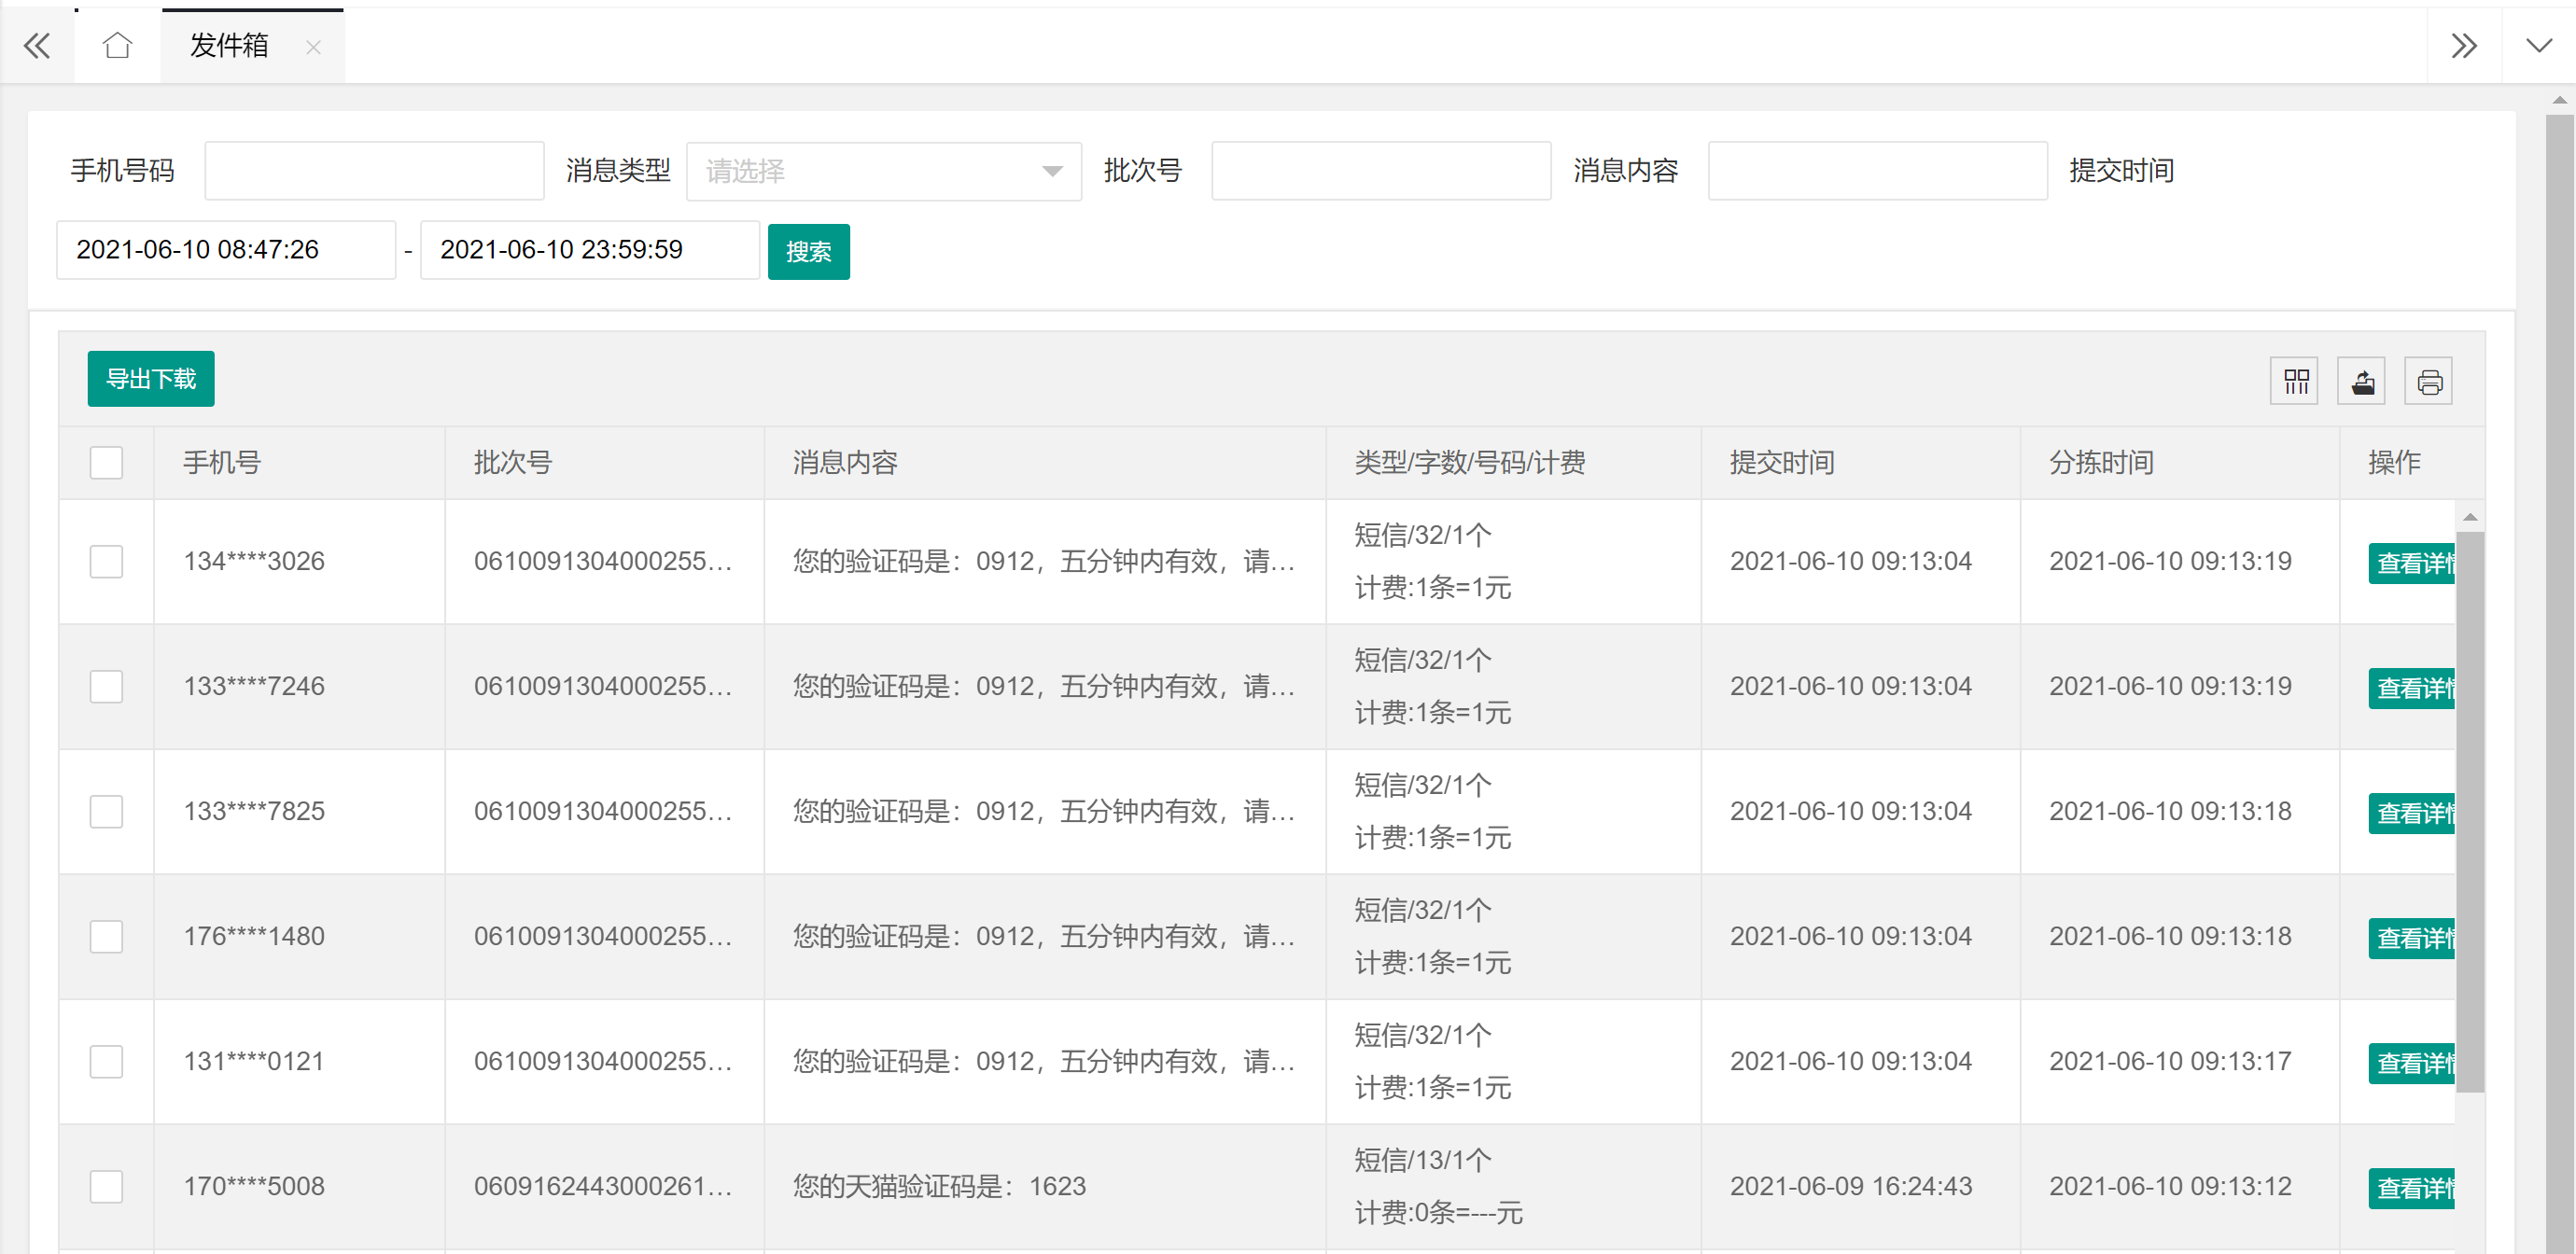The height and width of the screenshot is (1254, 2576).
Task: Click the print table icon
Action: pos(2429,381)
